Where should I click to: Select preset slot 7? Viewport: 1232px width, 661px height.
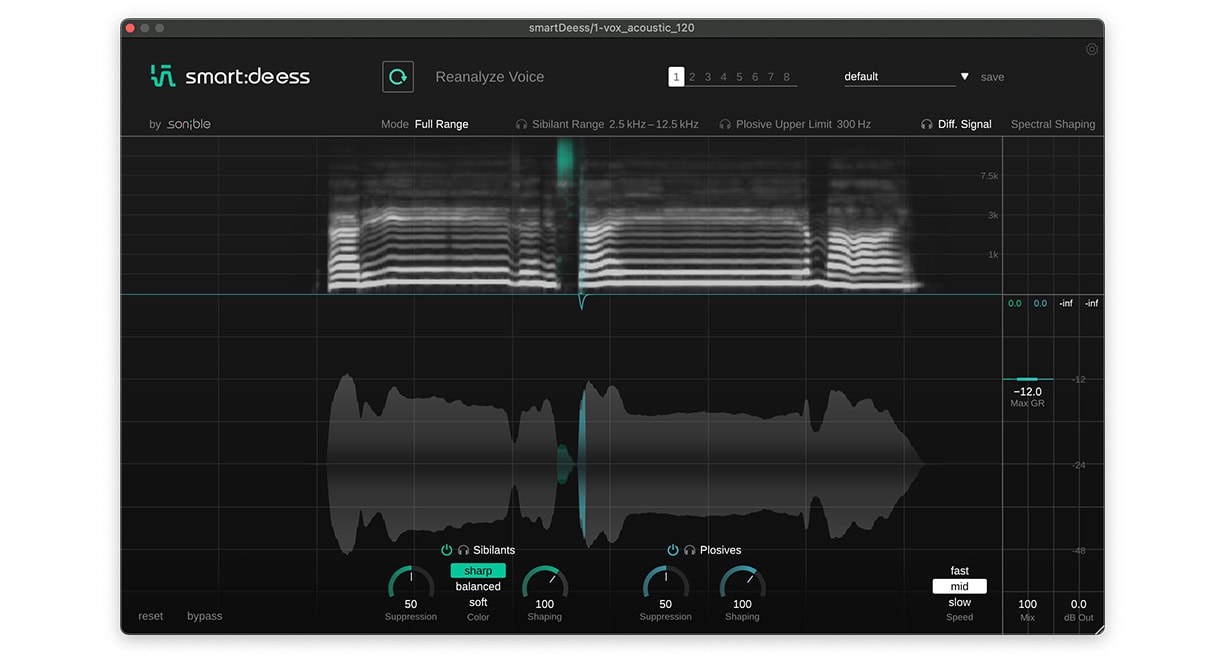pyautogui.click(x=771, y=77)
